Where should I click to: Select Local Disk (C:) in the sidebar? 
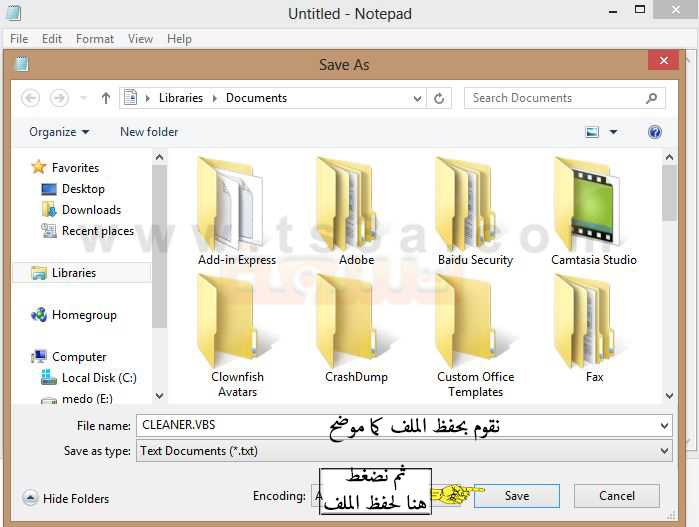99,378
